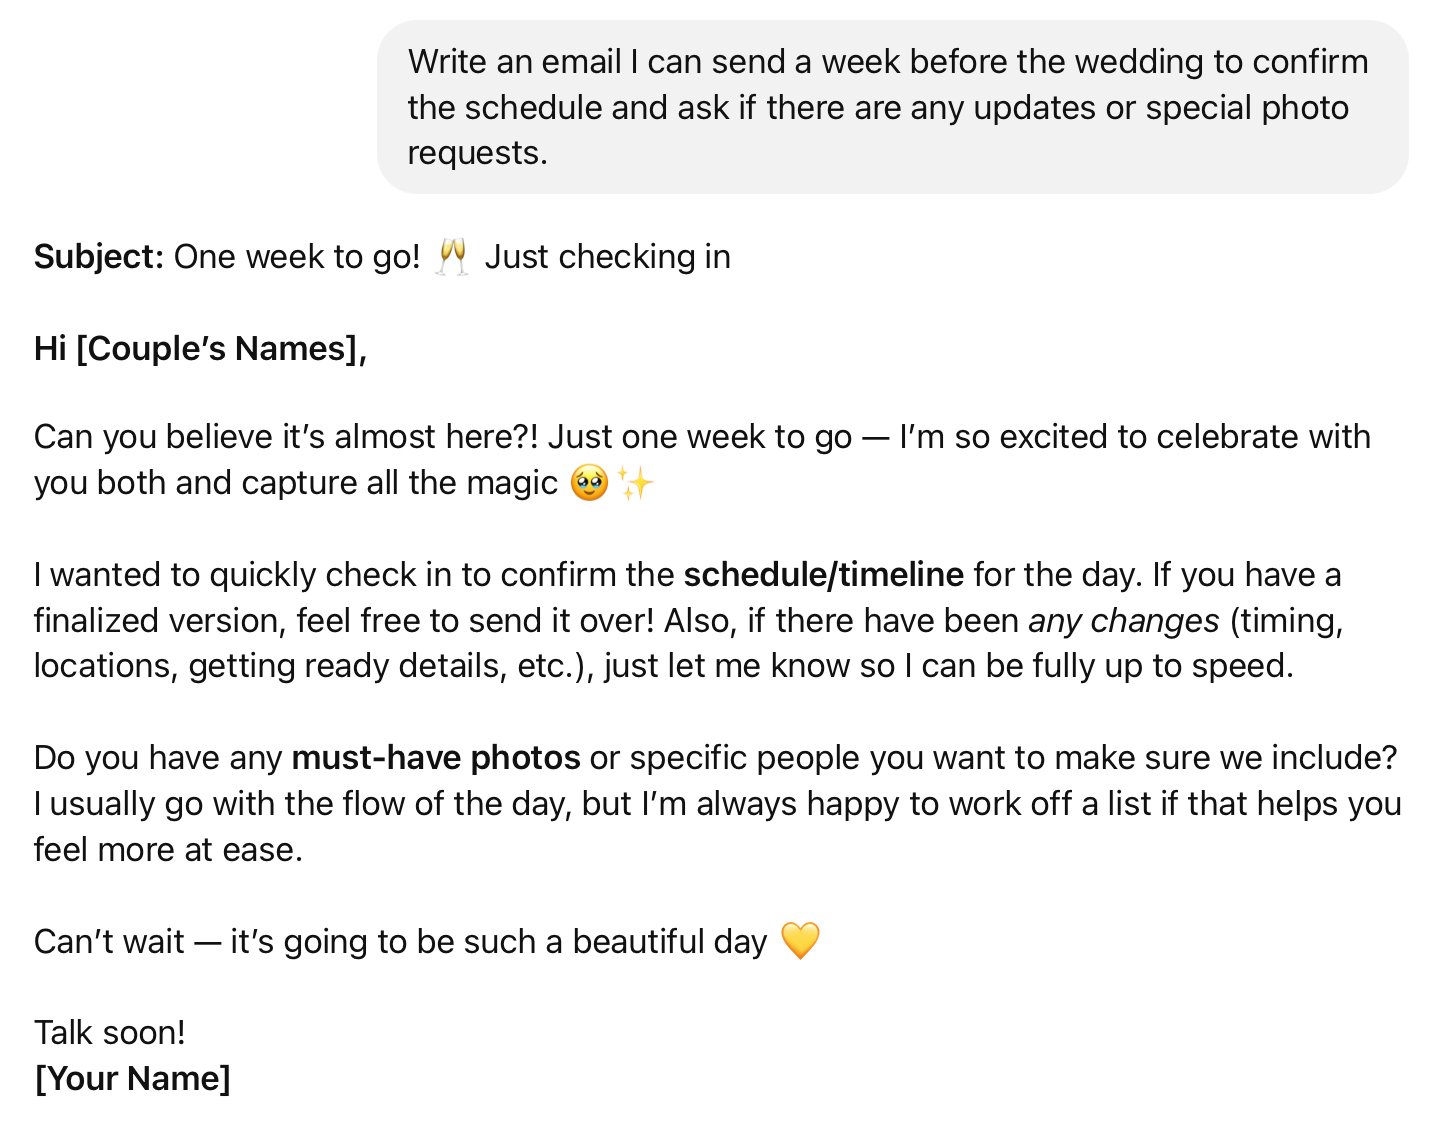Screen dimensions: 1429x1141
Task: Click the [Your Name] placeholder
Action: tap(132, 1078)
